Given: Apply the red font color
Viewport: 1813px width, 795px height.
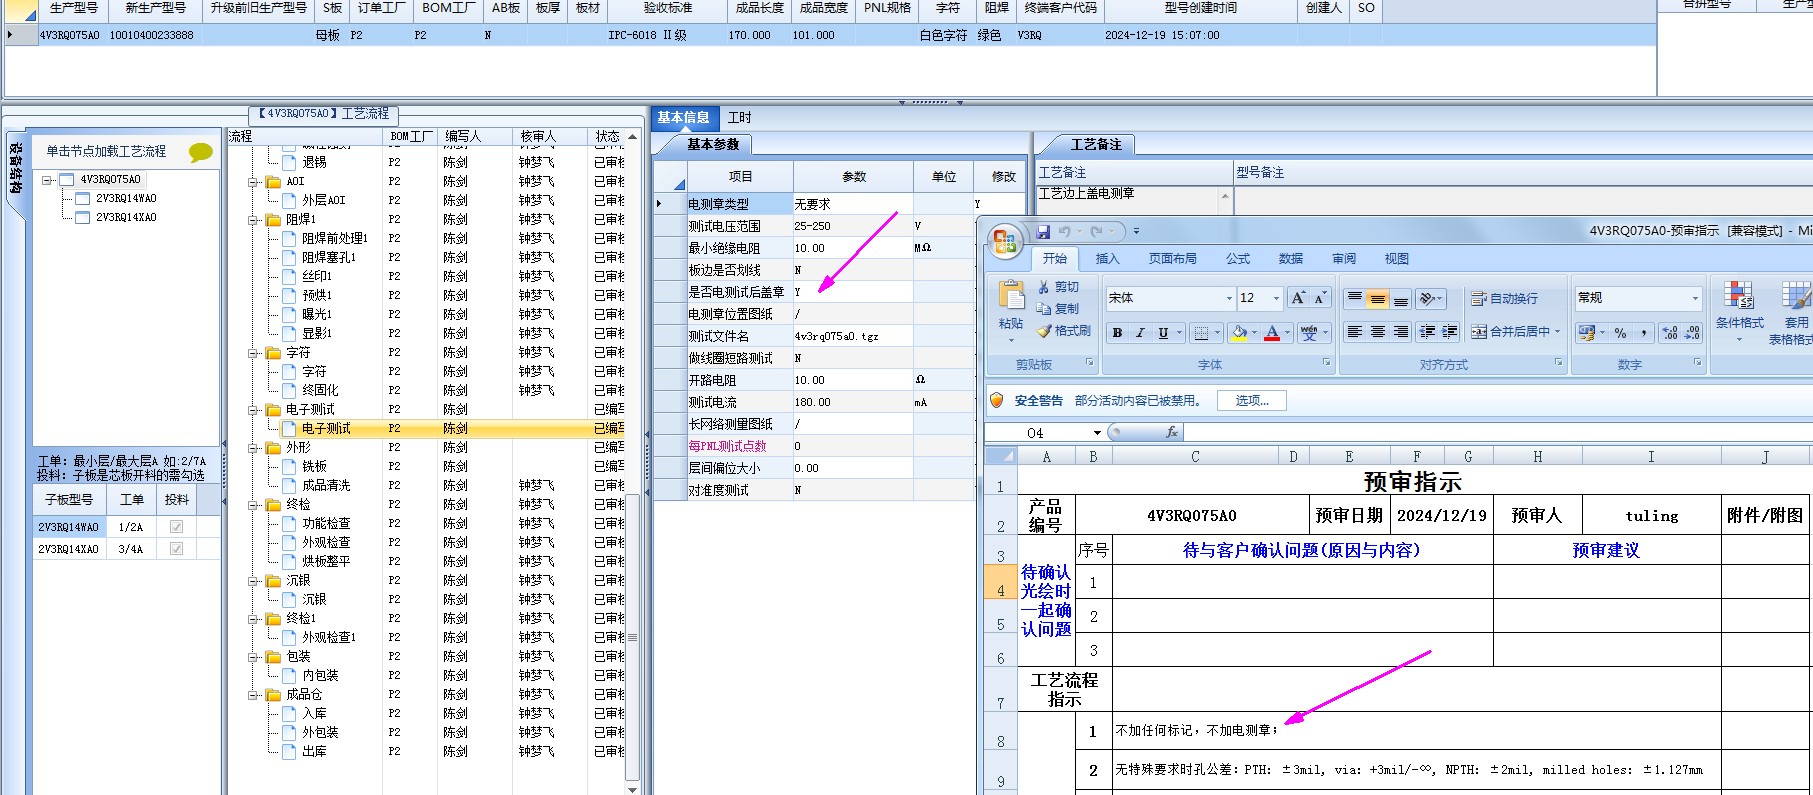Looking at the screenshot, I should pyautogui.click(x=1272, y=333).
